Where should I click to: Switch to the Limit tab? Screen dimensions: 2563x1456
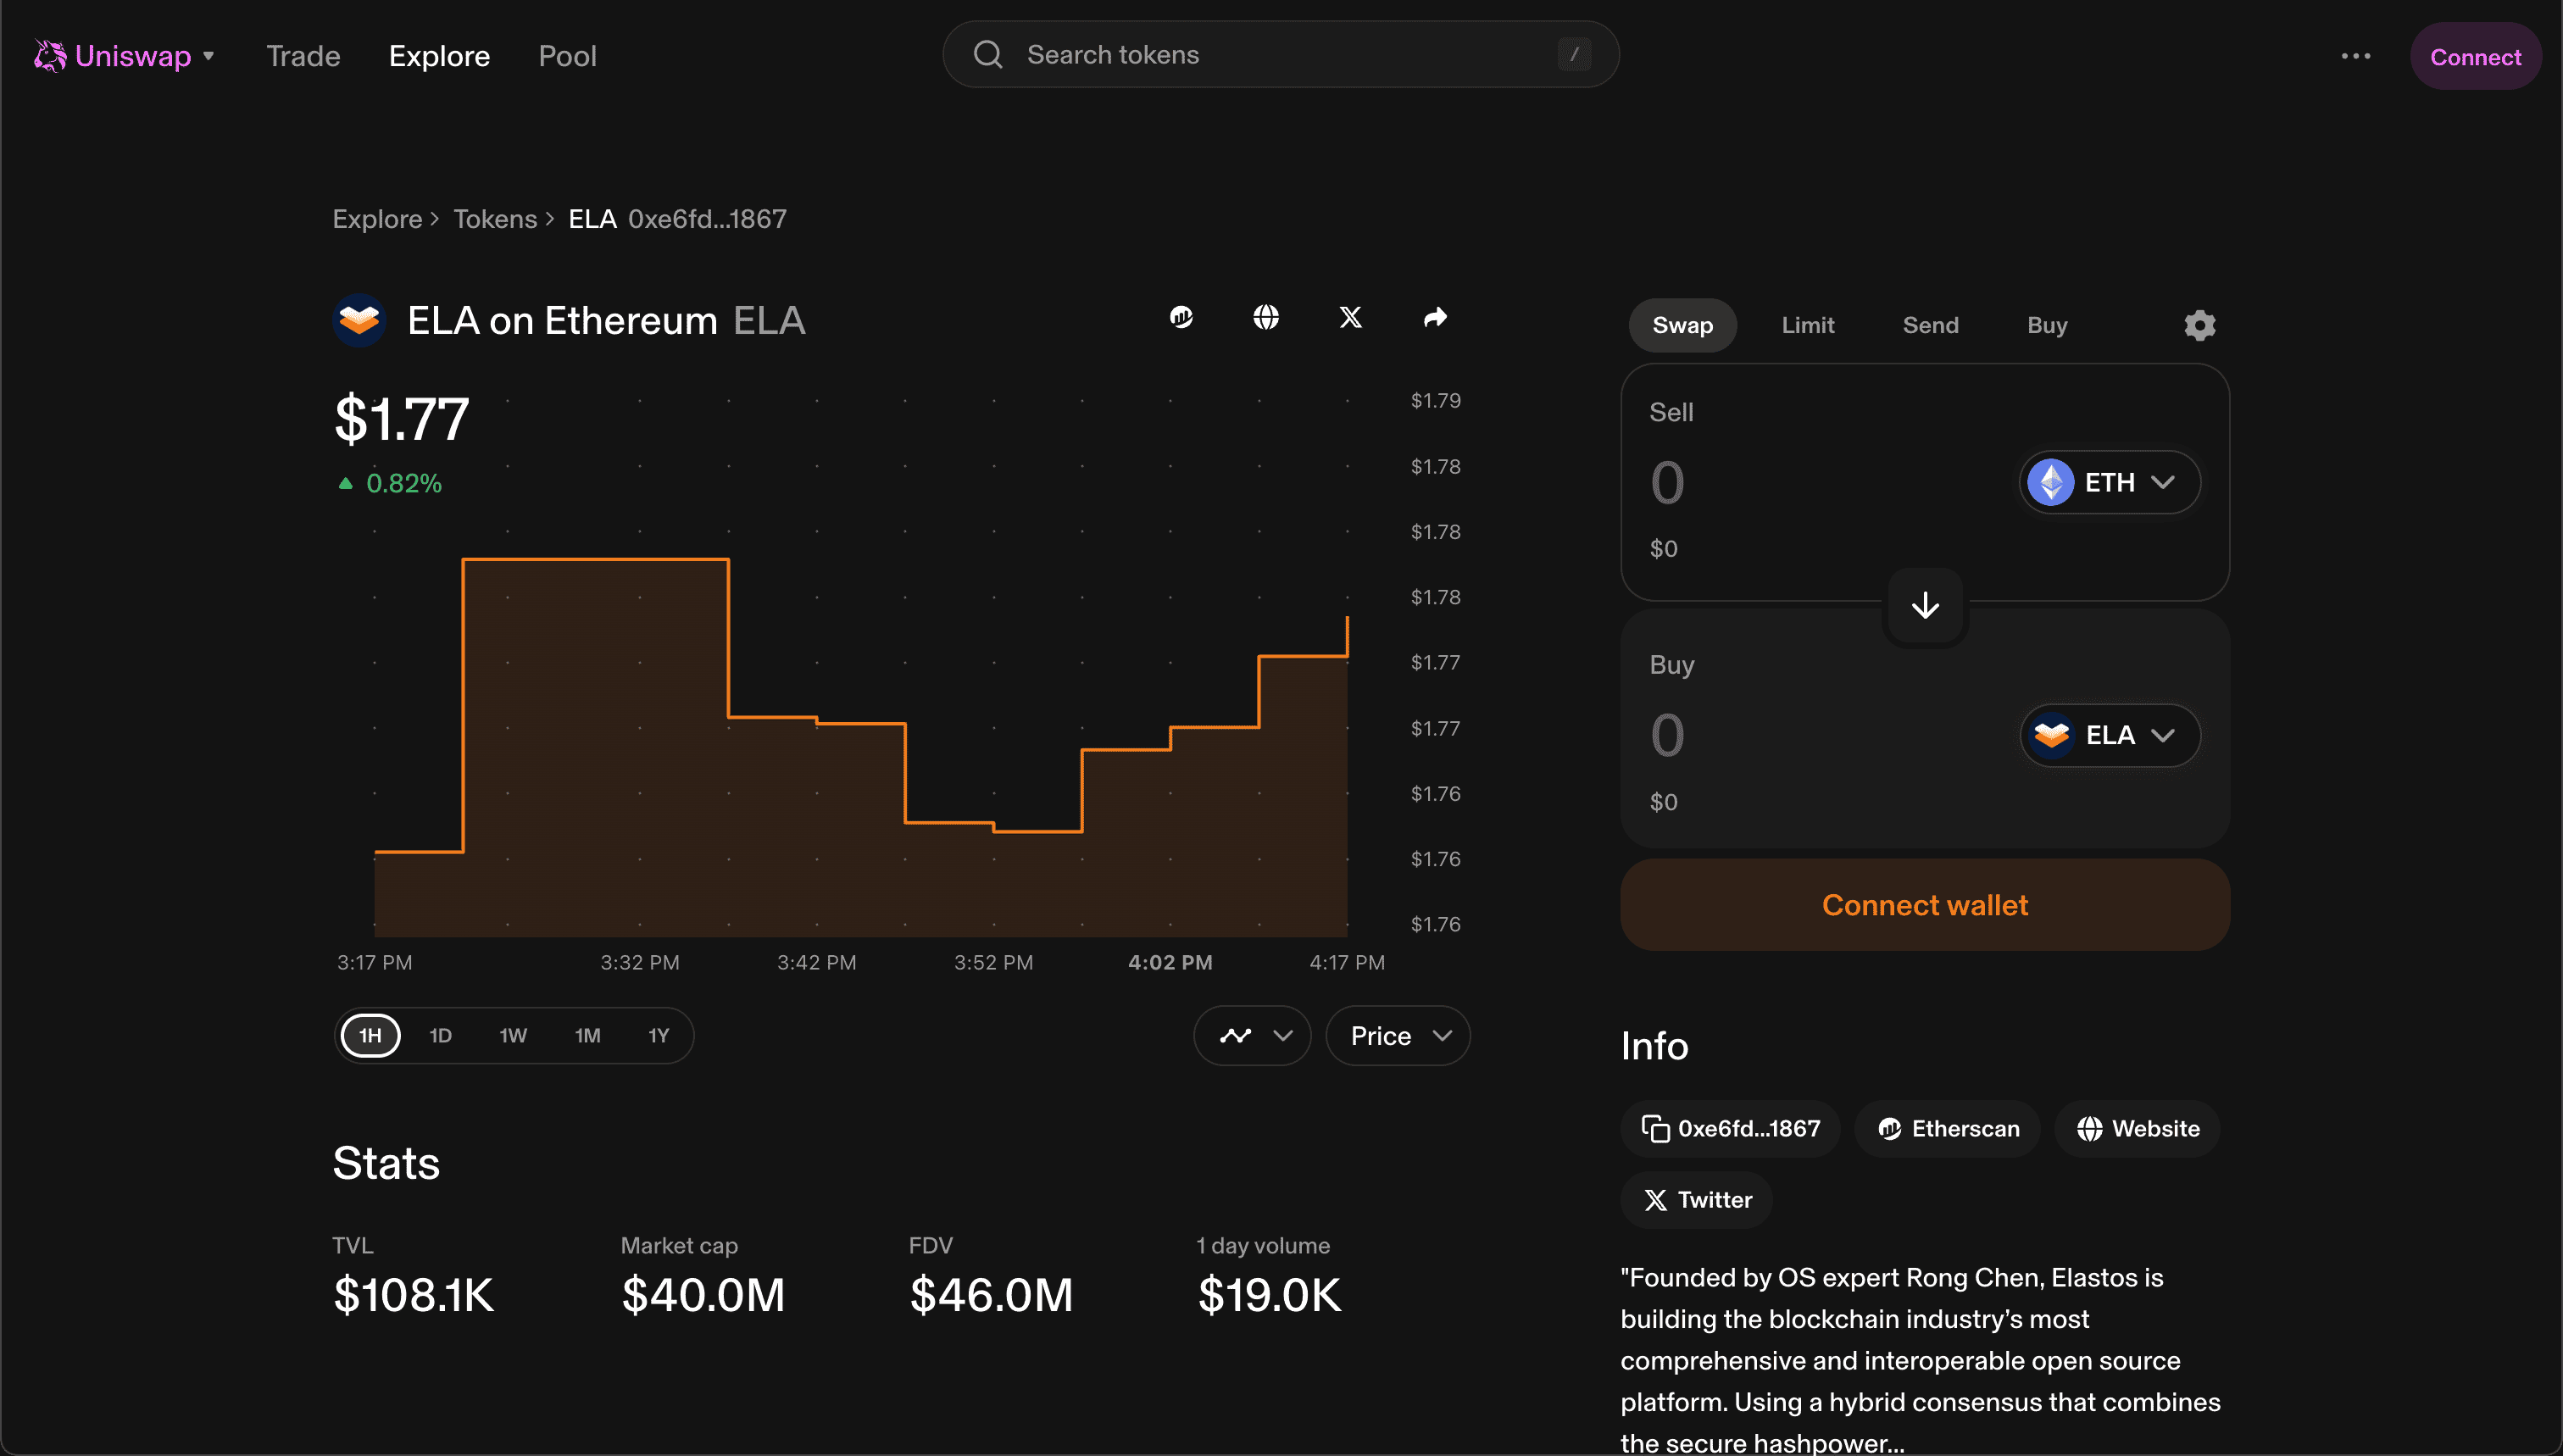pyautogui.click(x=1807, y=325)
